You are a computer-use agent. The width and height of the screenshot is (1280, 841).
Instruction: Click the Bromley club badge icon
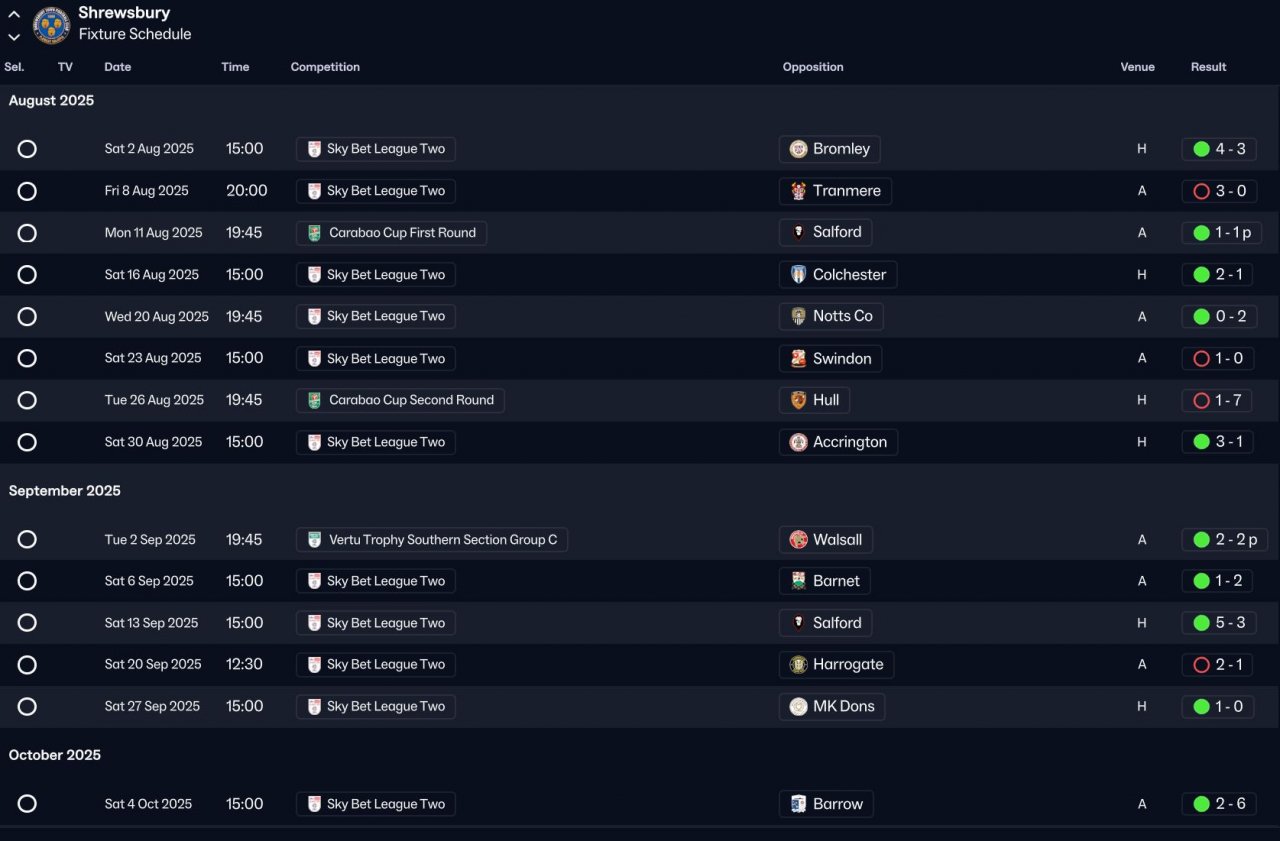(x=798, y=149)
